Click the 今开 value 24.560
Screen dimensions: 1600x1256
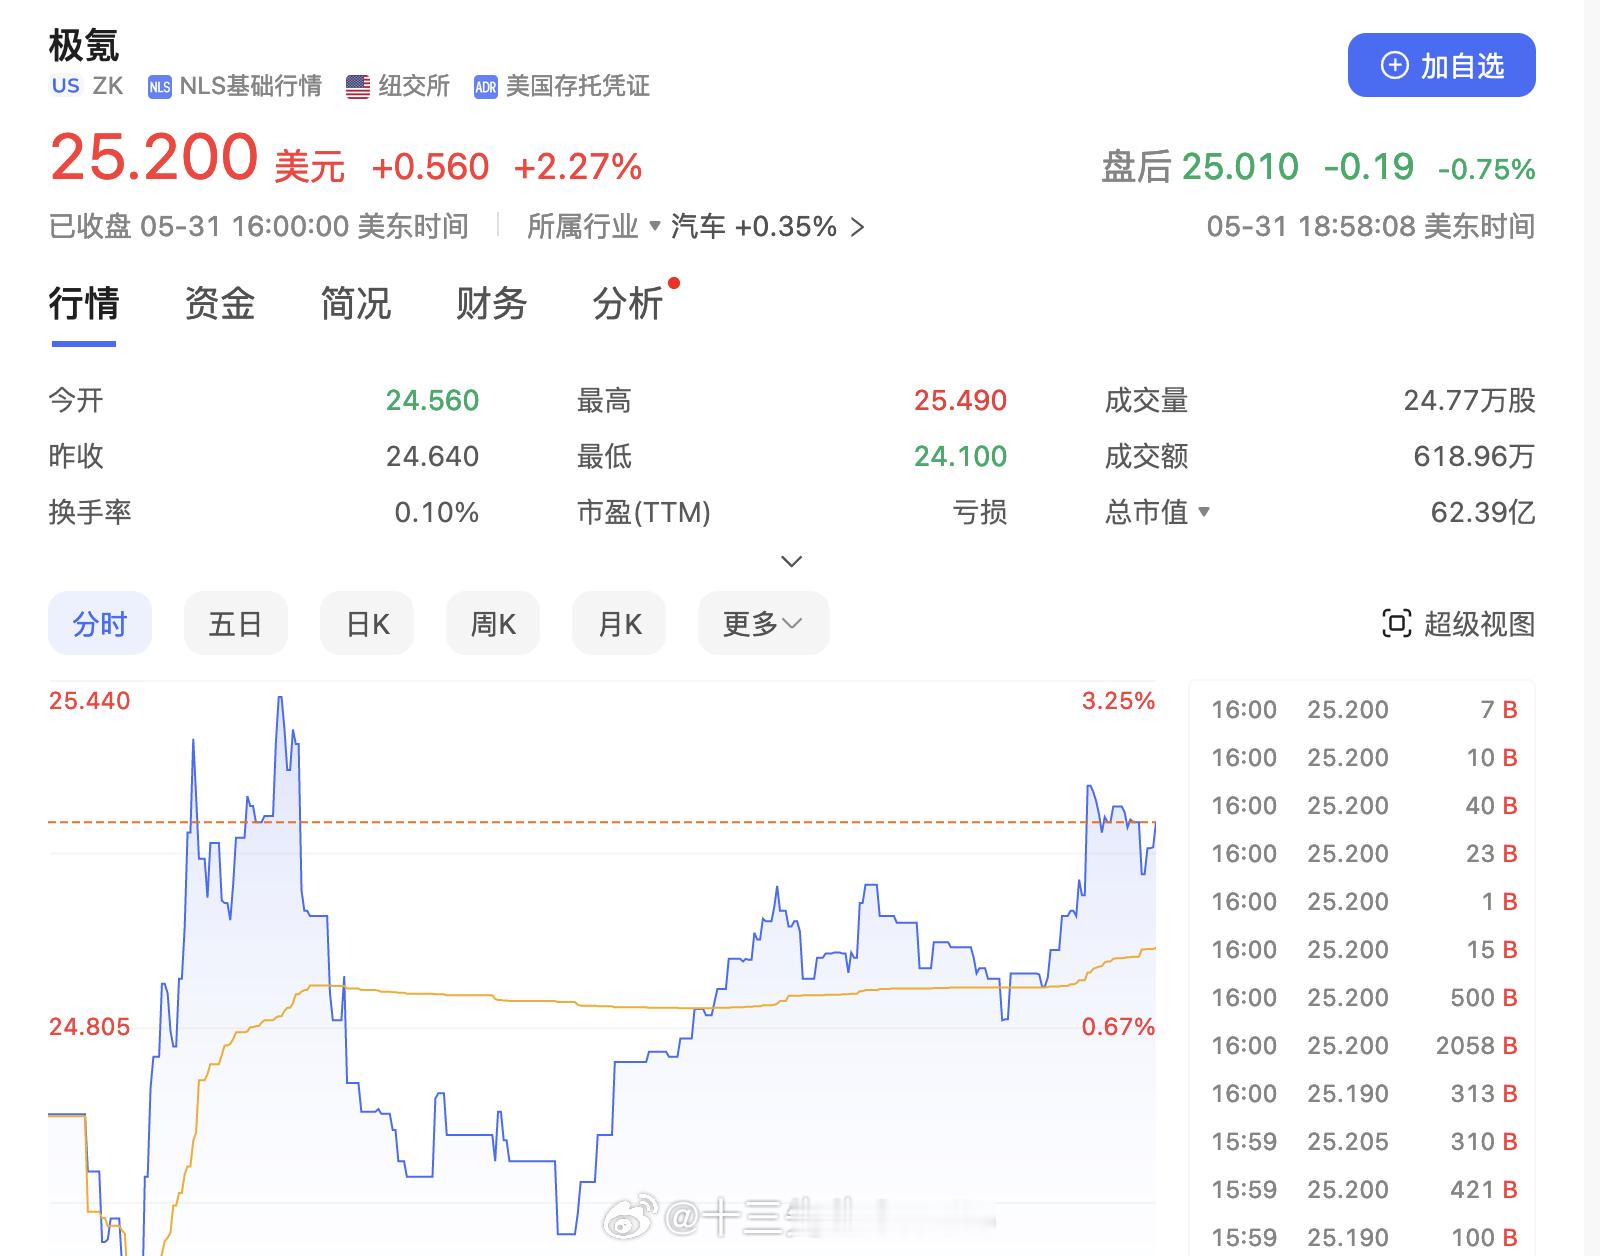pyautogui.click(x=432, y=401)
